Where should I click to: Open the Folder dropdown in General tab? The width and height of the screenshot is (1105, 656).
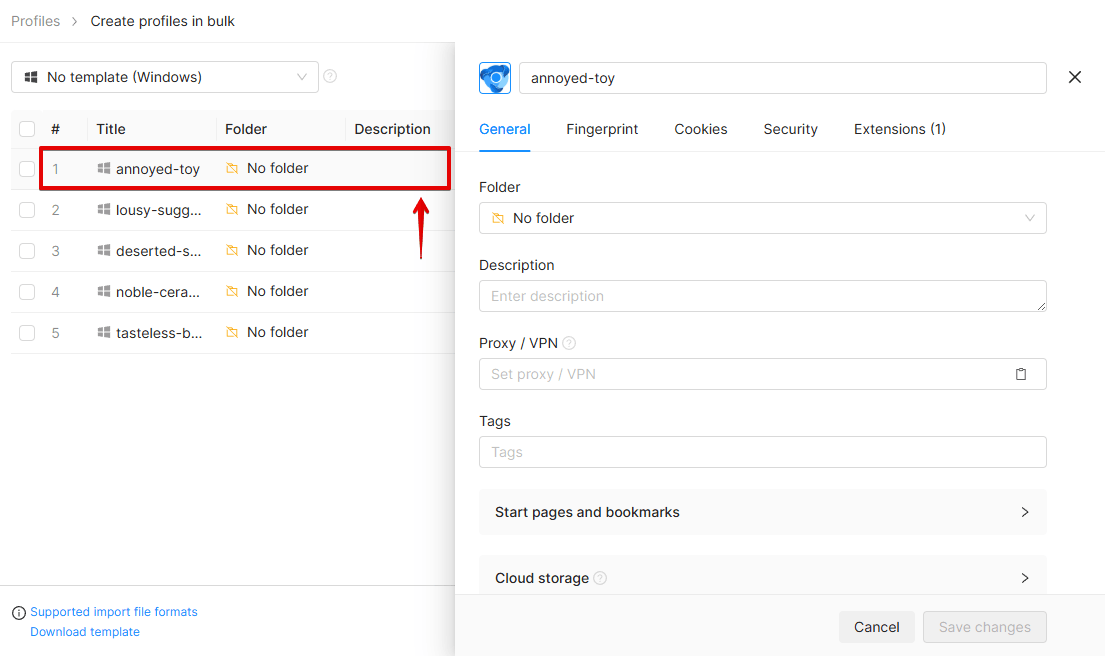763,218
